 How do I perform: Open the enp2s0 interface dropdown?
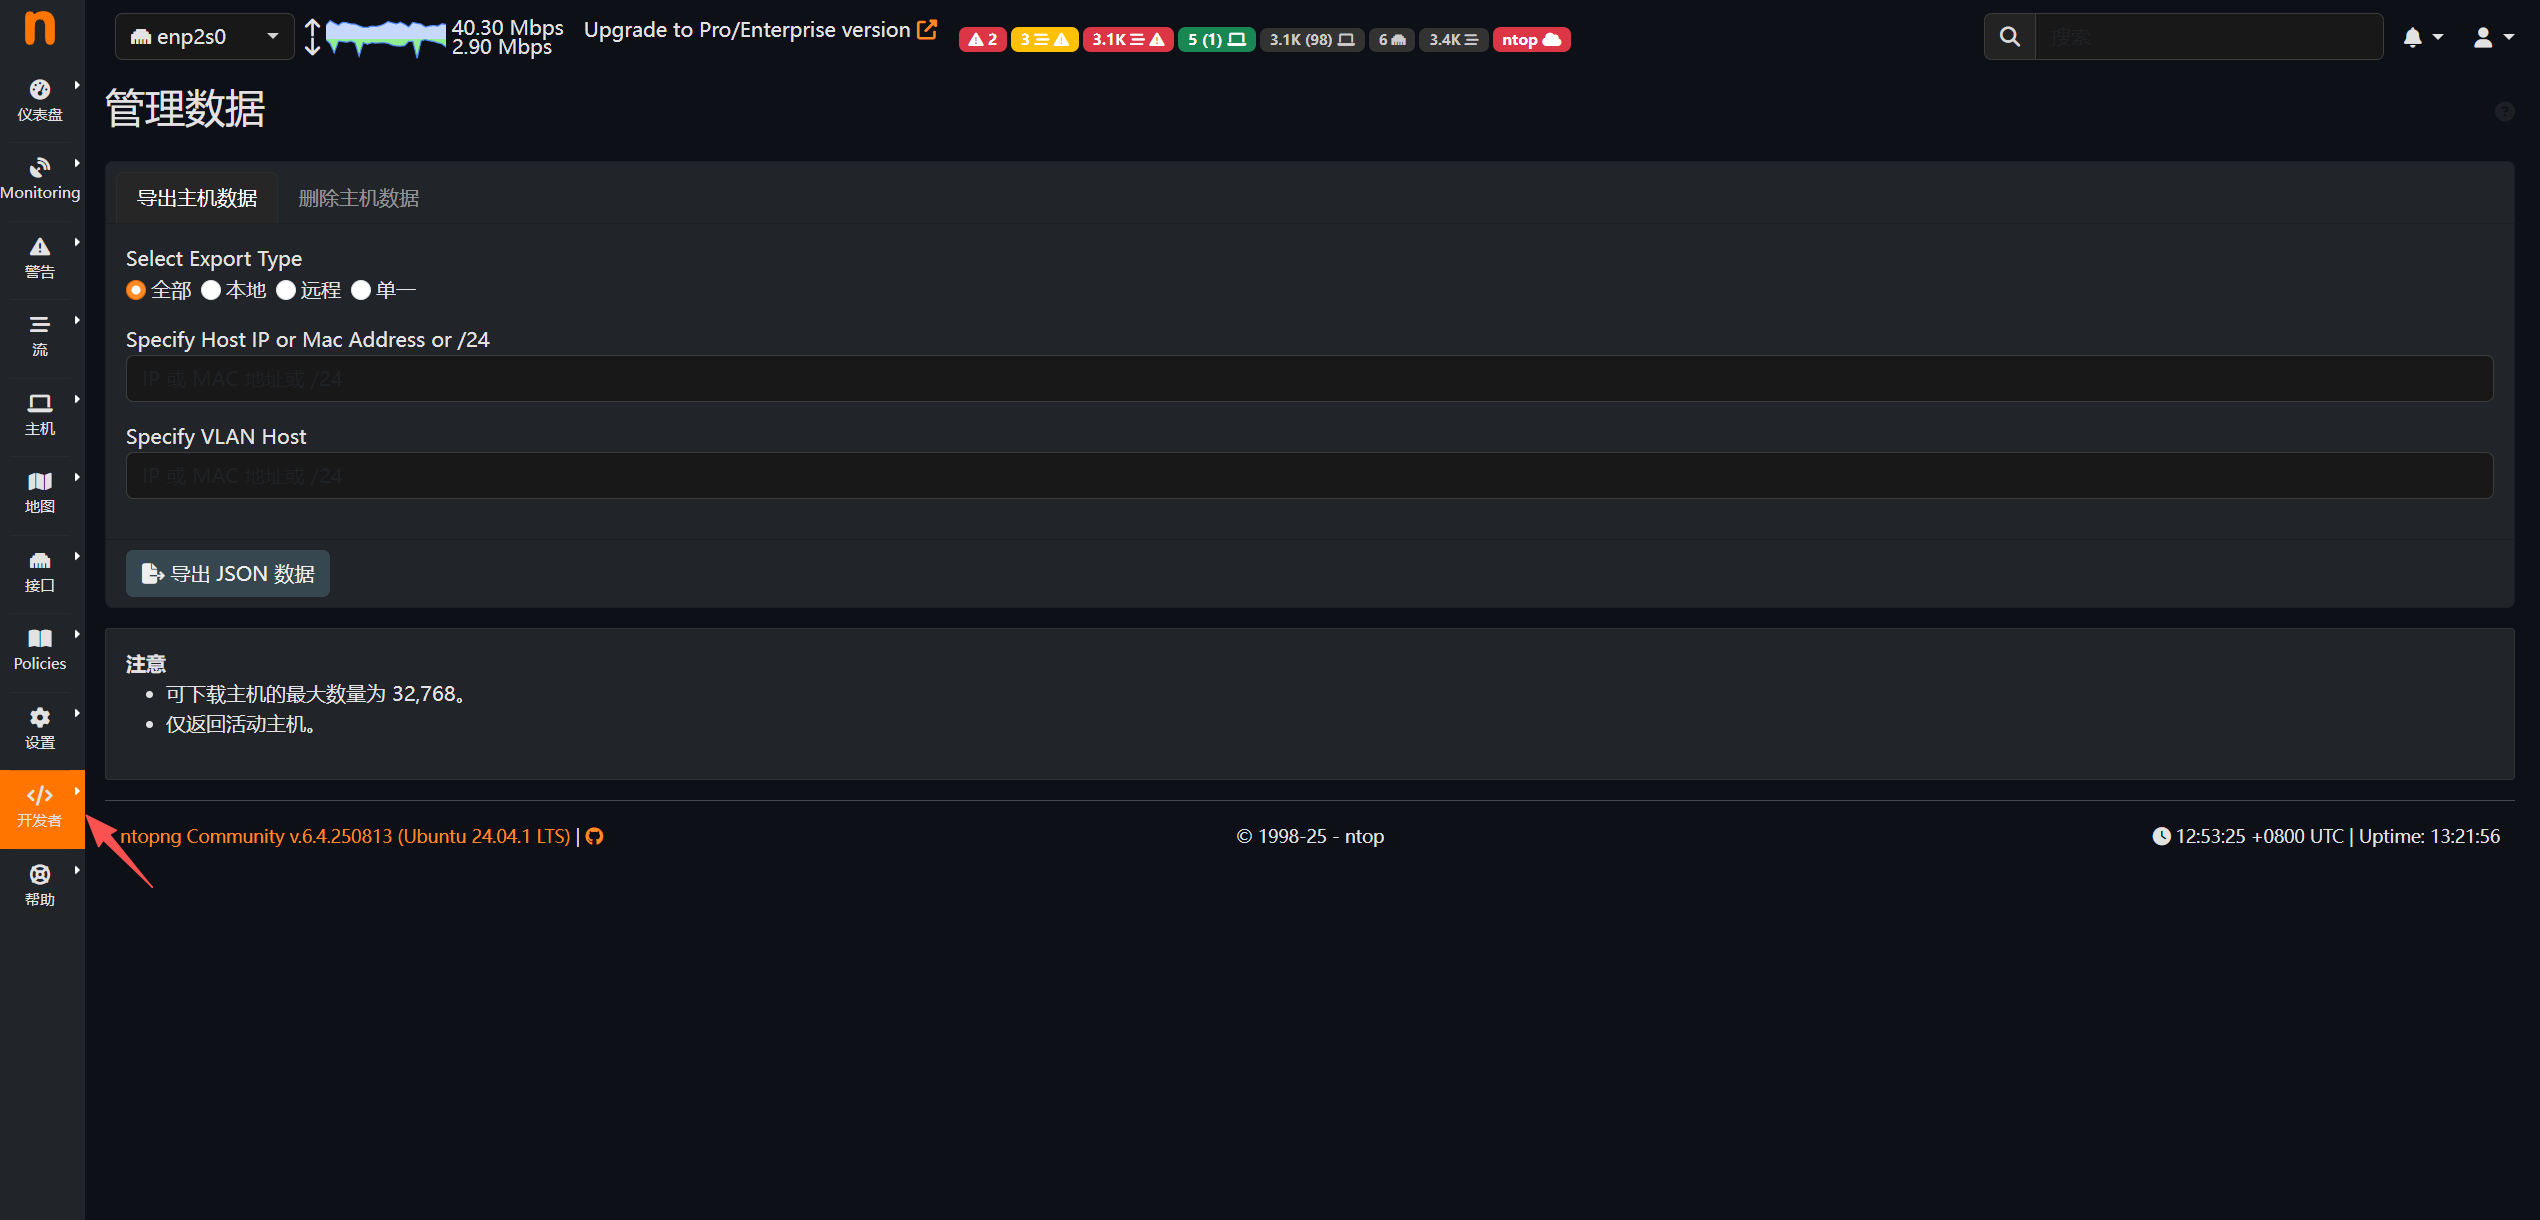coord(204,37)
